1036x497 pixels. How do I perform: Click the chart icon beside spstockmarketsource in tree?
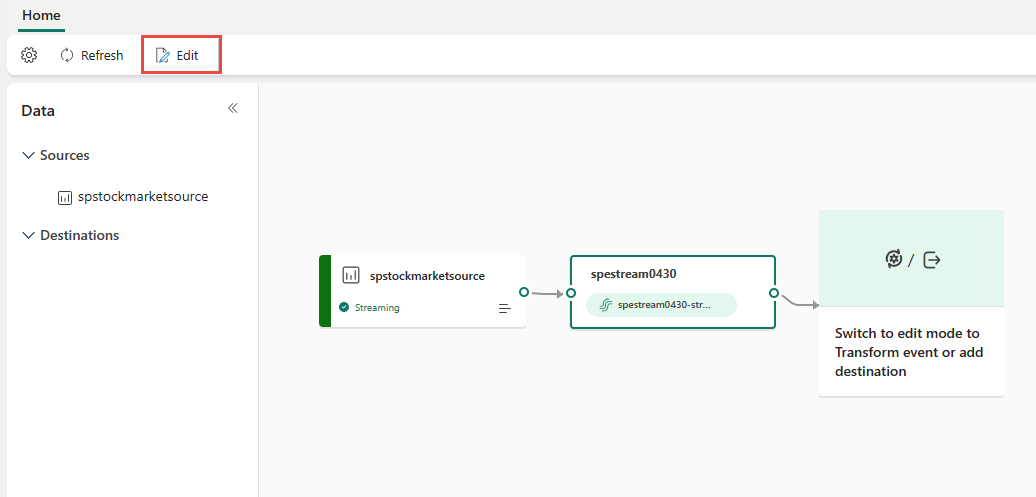click(65, 198)
